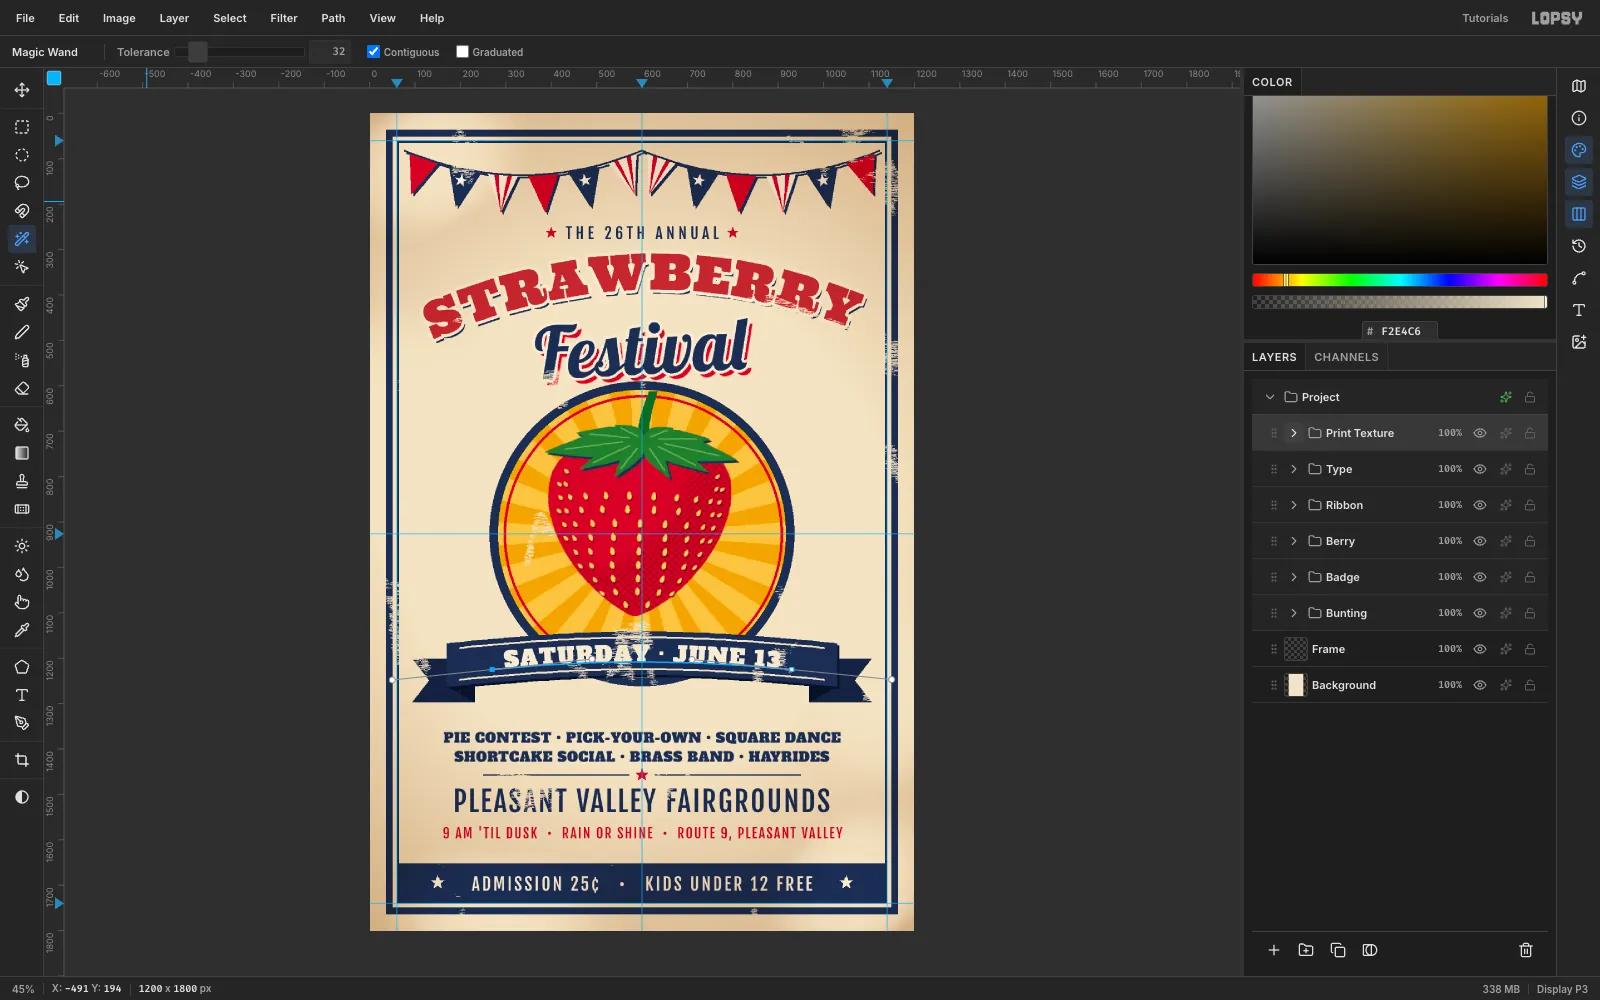
Task: Select the Eraser tool
Action: [x=22, y=388]
